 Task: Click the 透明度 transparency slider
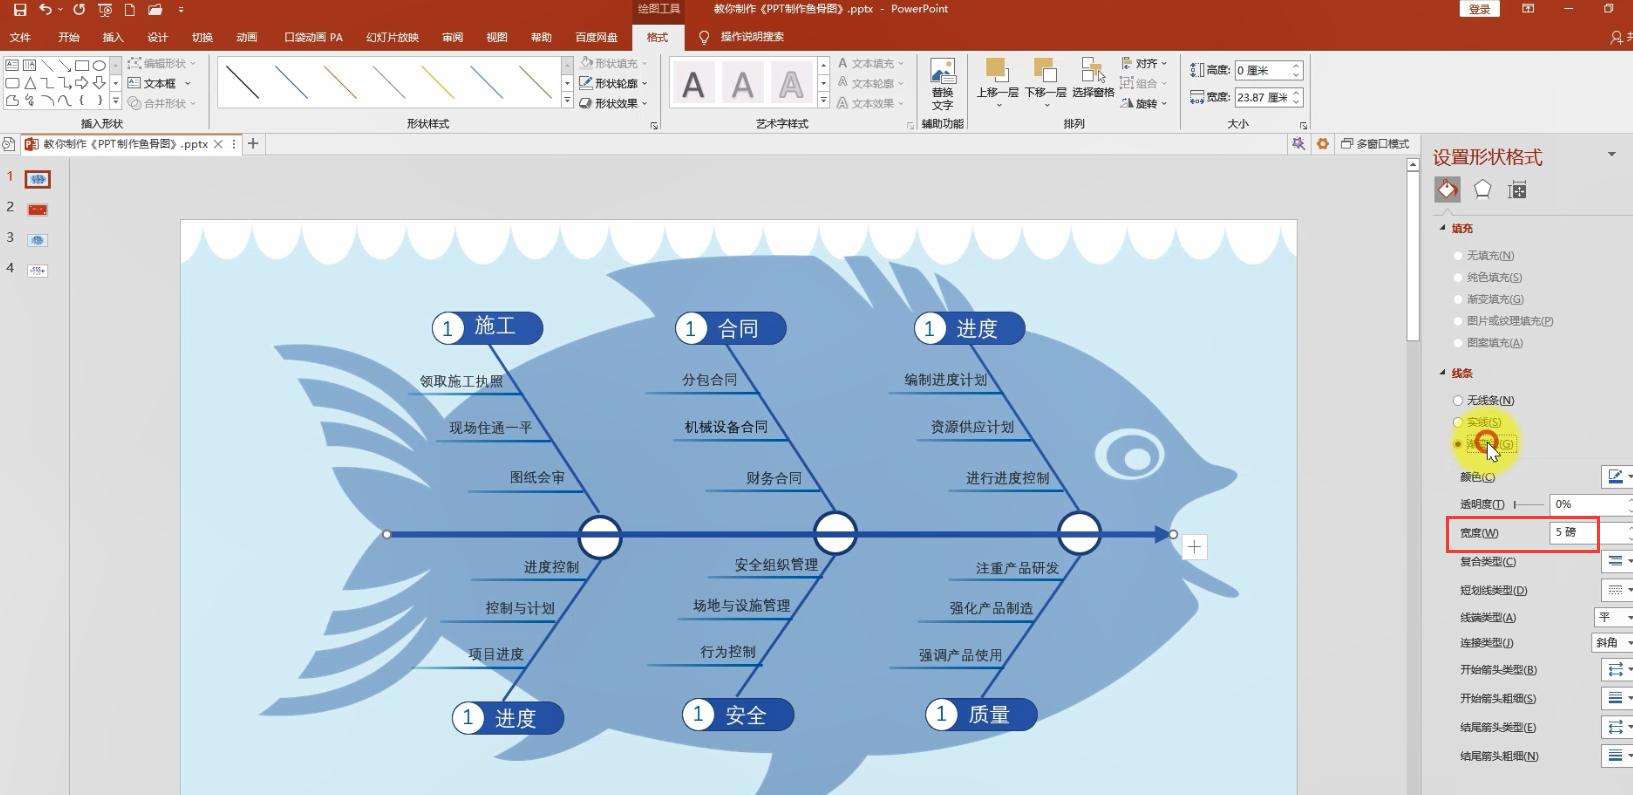point(1528,505)
